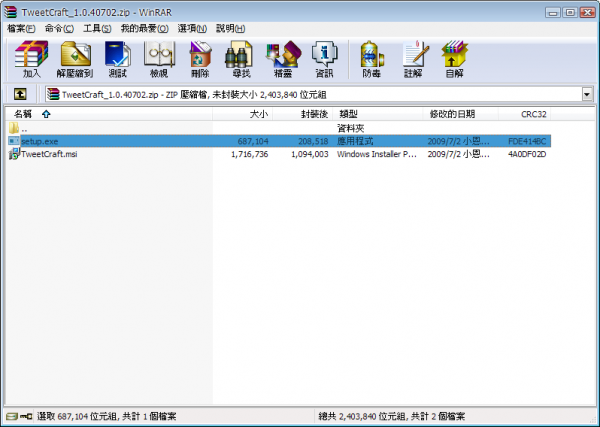Open the Help (說明) menu
This screenshot has width=600, height=427.
point(230,28)
